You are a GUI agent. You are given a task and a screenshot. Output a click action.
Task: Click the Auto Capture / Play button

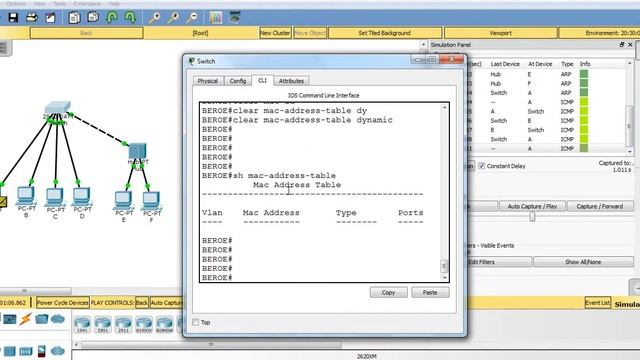[x=532, y=206]
